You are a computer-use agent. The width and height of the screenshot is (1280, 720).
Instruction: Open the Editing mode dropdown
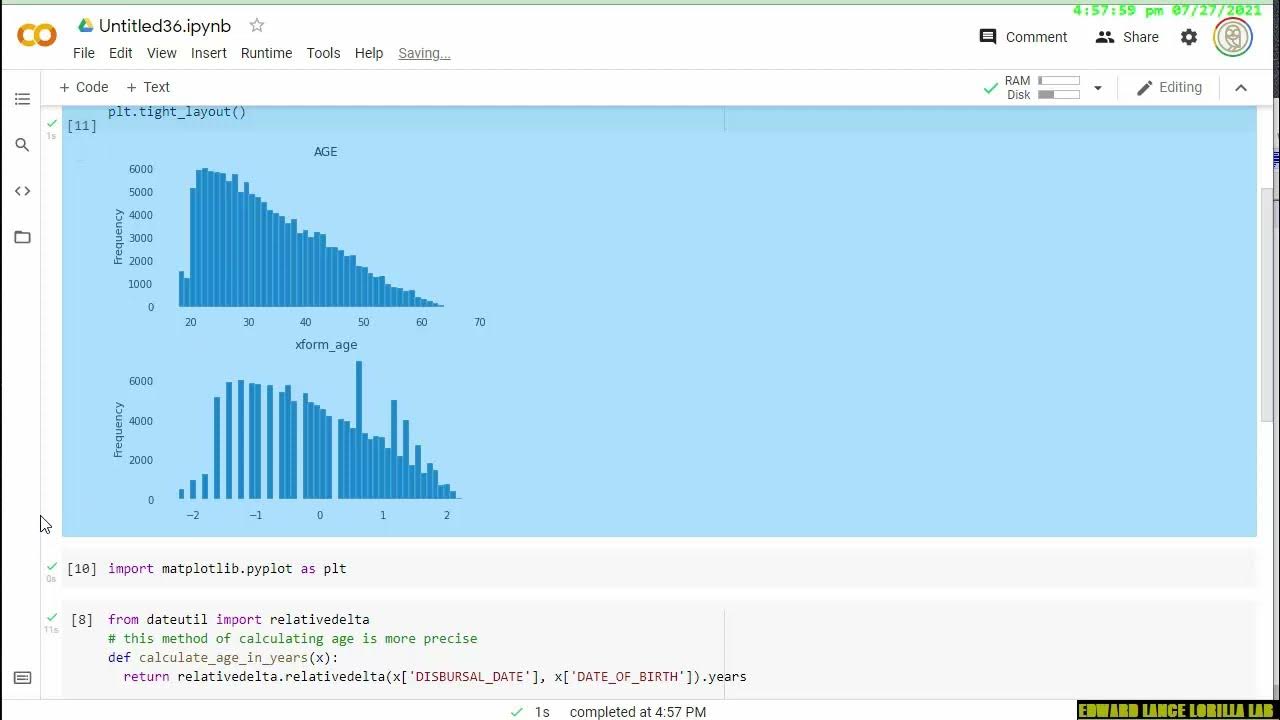(x=1169, y=88)
